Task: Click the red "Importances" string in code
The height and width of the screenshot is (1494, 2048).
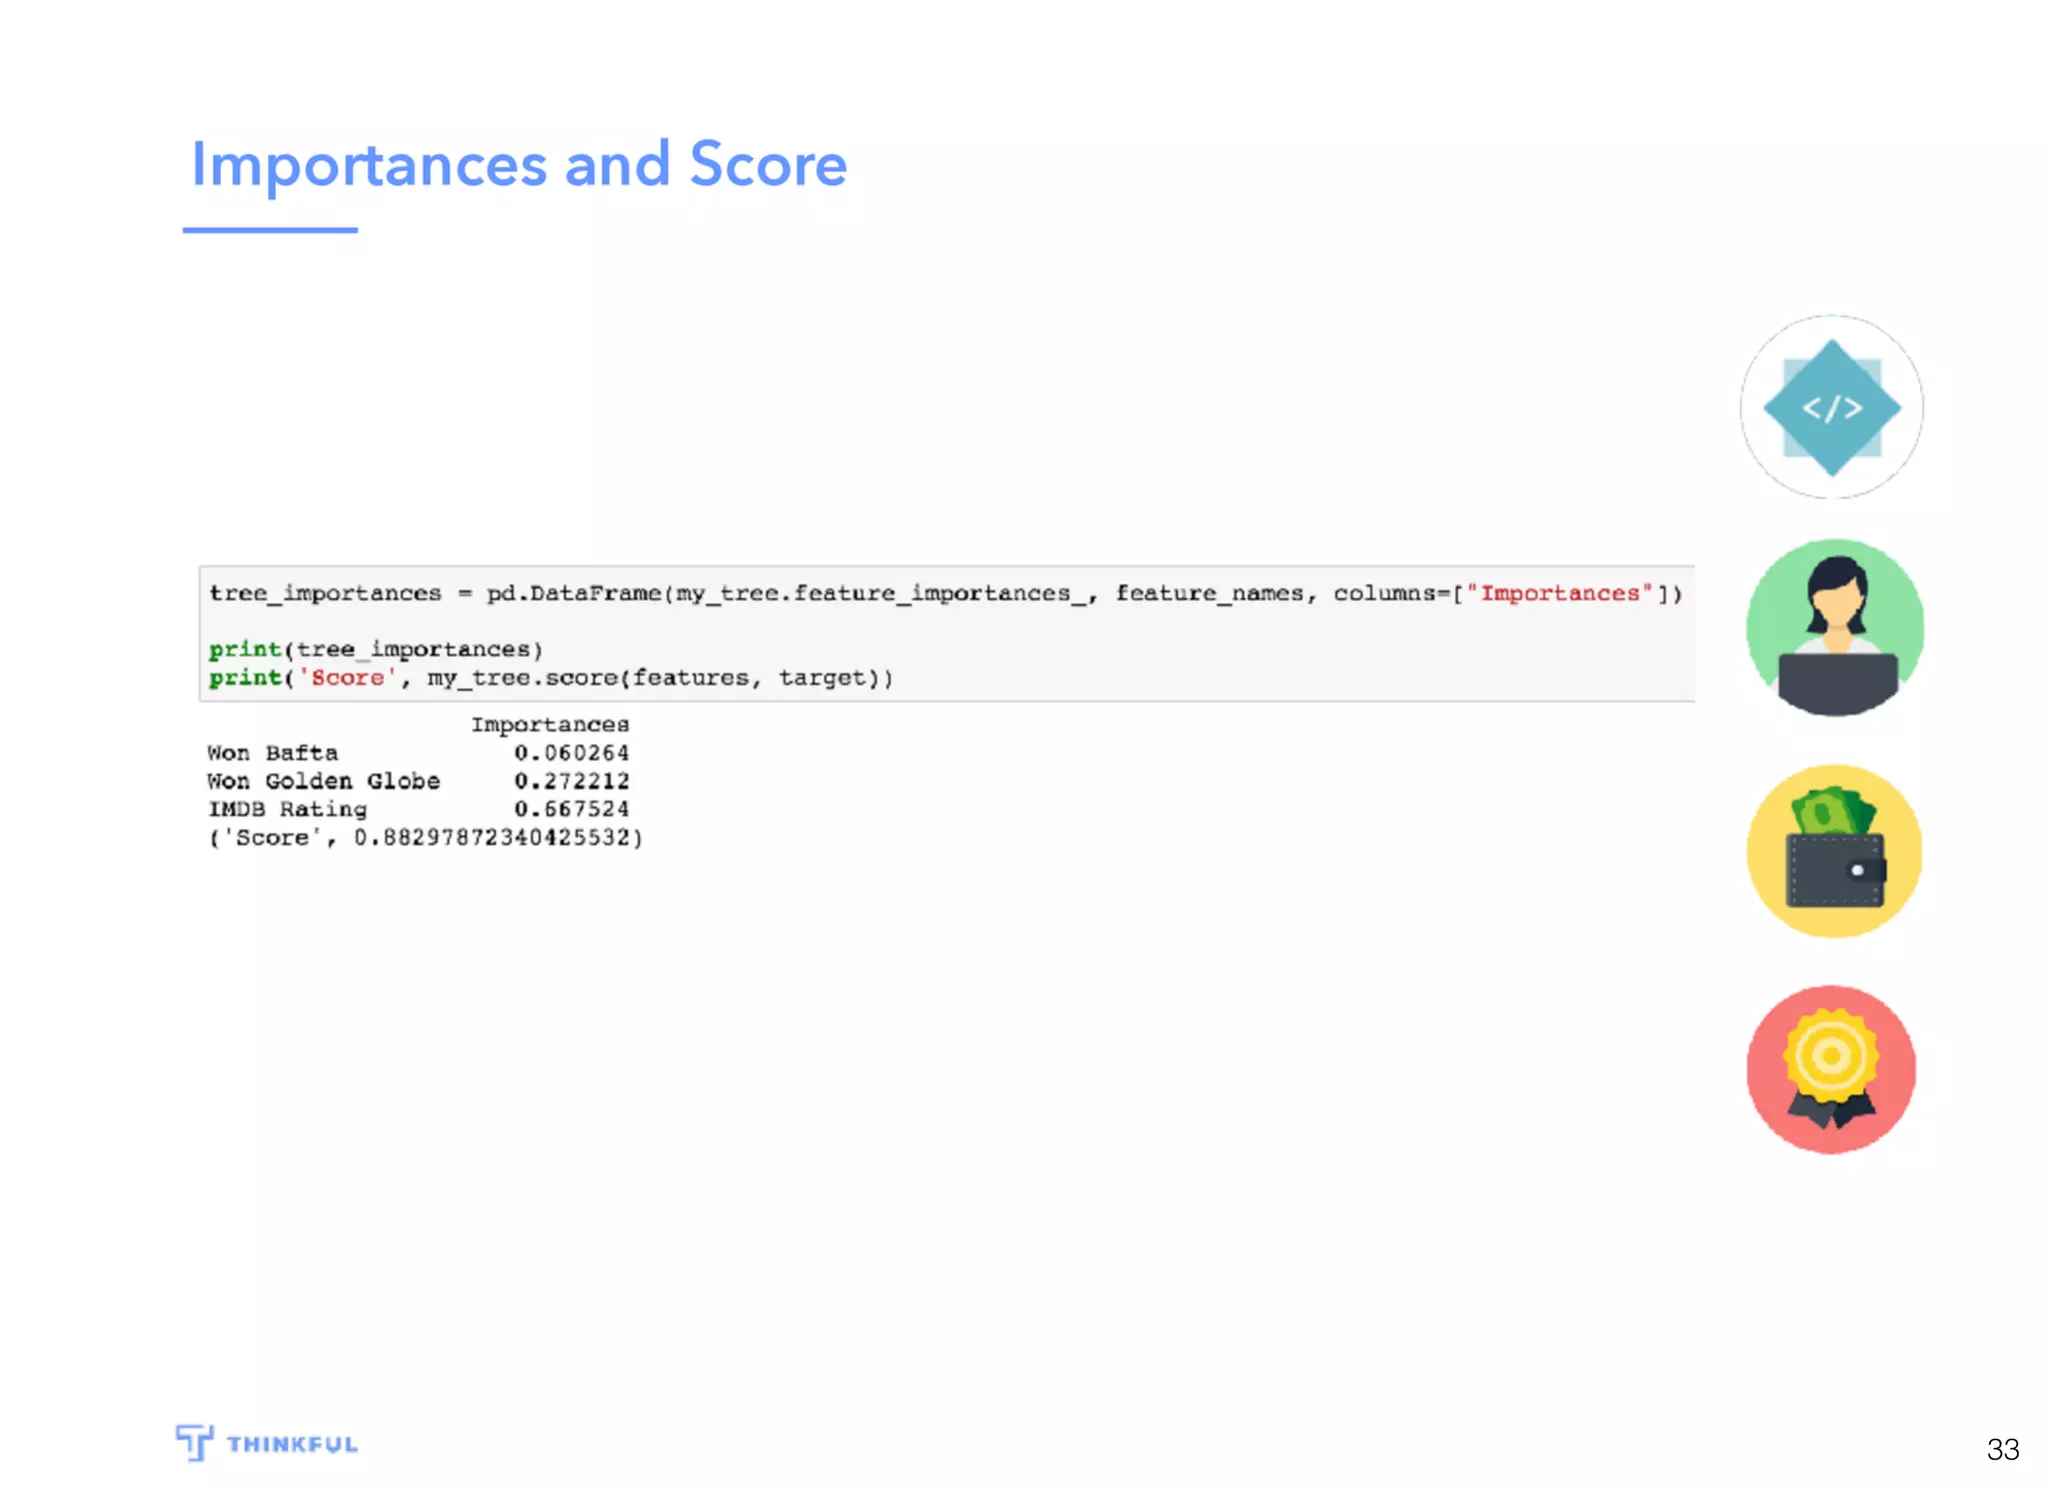Action: 1560,593
